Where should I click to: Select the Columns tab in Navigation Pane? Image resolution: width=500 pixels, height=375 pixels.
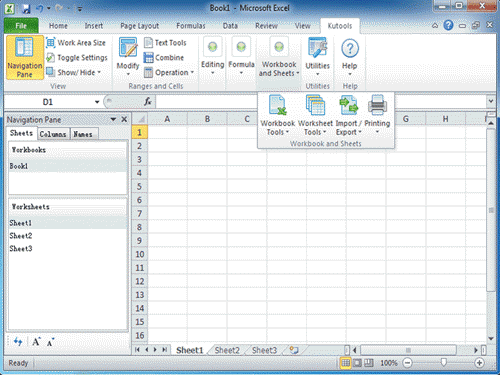[x=53, y=134]
